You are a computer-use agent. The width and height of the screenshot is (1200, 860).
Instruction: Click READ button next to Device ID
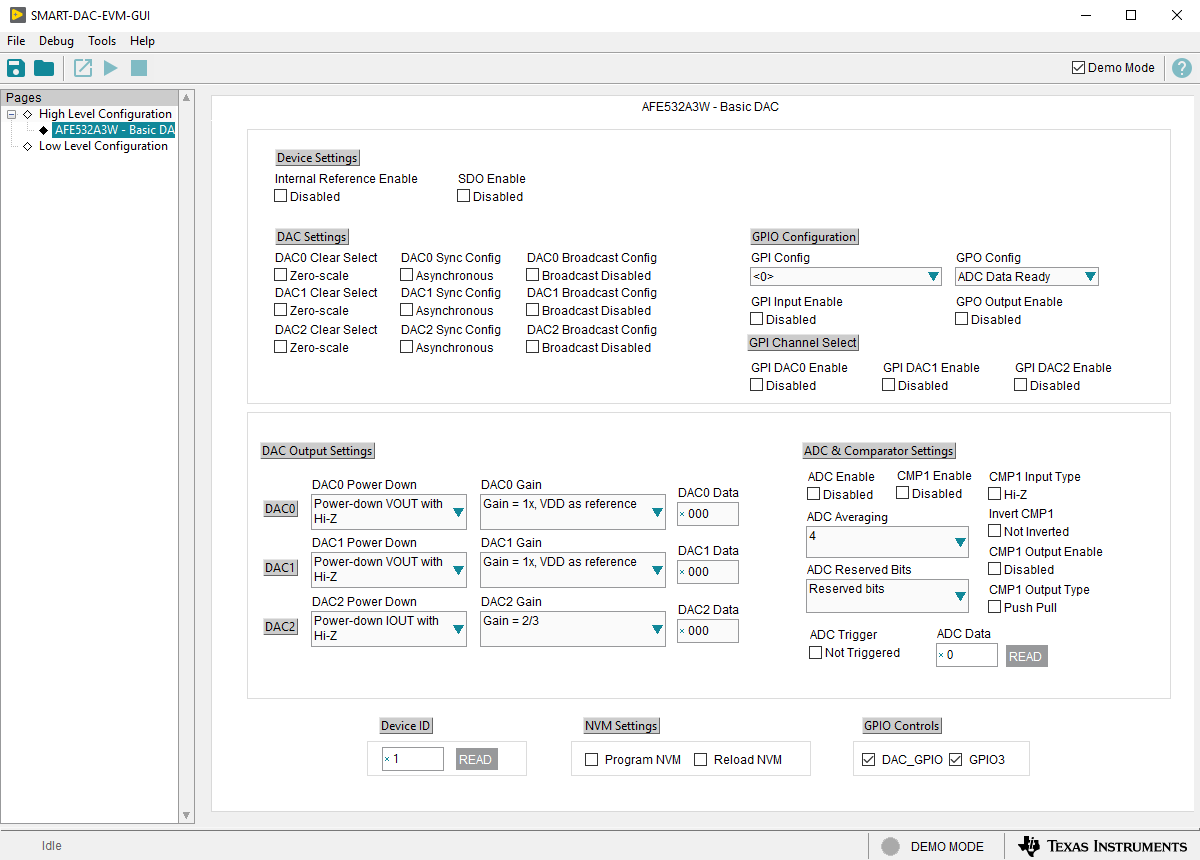pos(476,760)
